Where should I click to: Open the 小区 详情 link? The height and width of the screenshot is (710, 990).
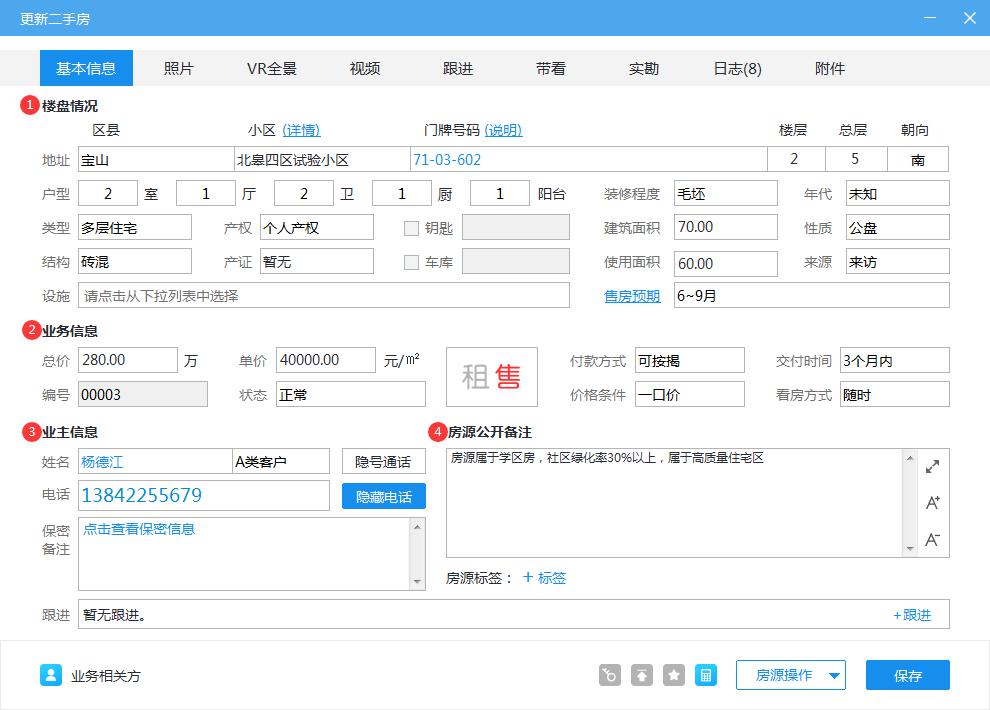299,132
